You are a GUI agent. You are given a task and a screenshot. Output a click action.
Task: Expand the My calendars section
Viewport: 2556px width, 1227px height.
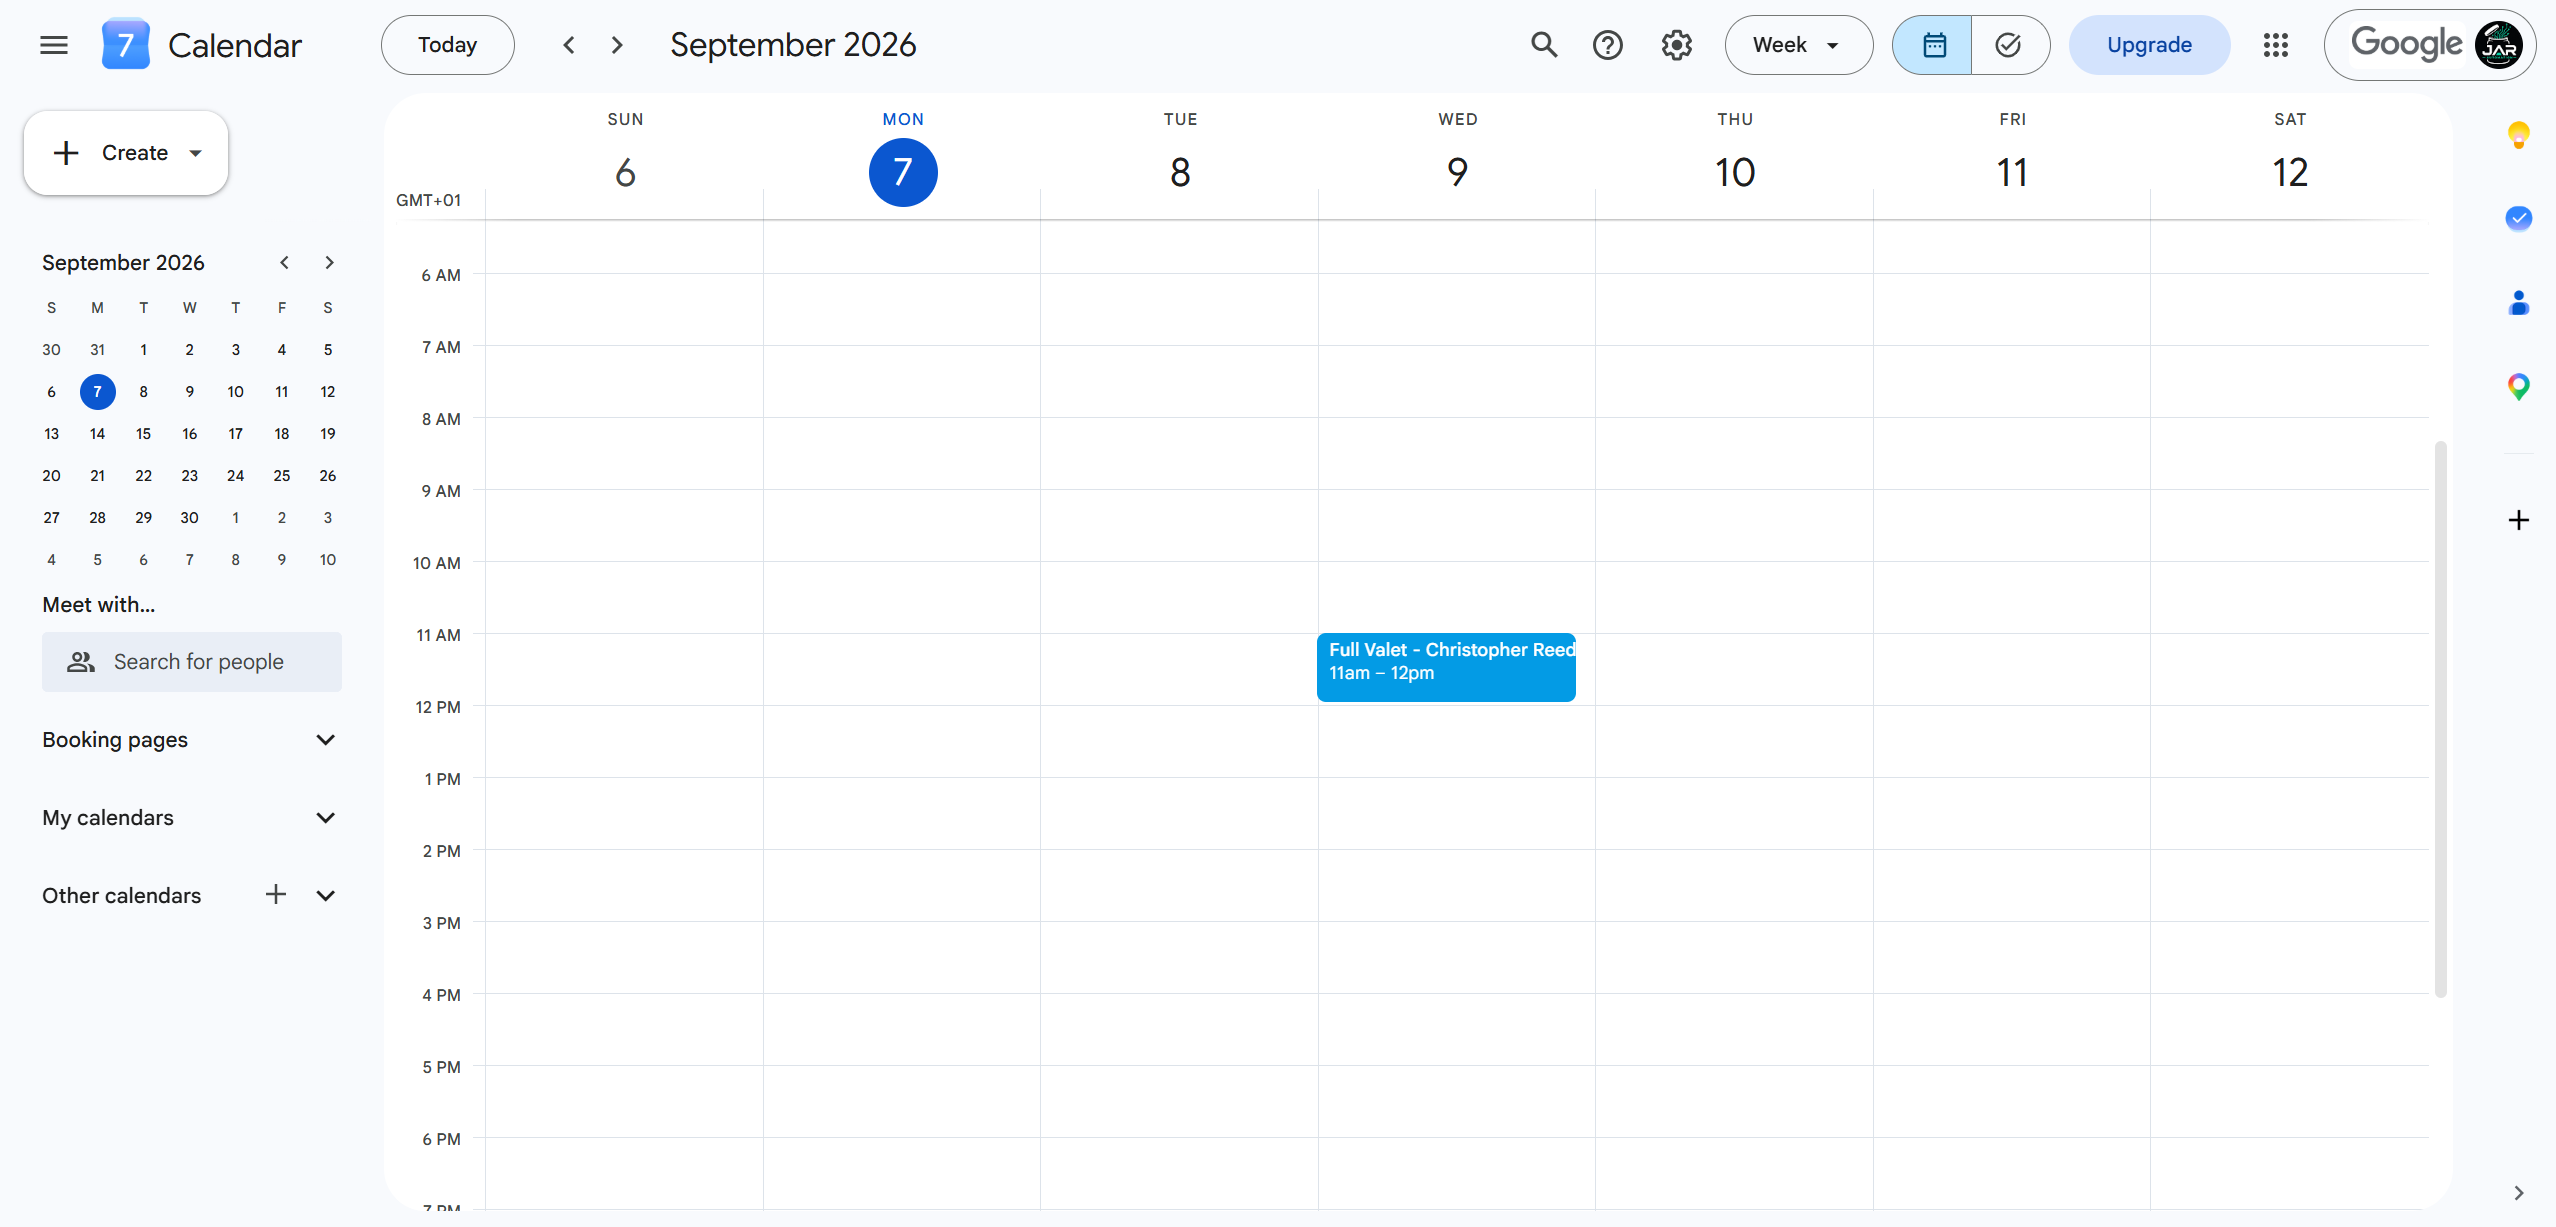[x=325, y=818]
